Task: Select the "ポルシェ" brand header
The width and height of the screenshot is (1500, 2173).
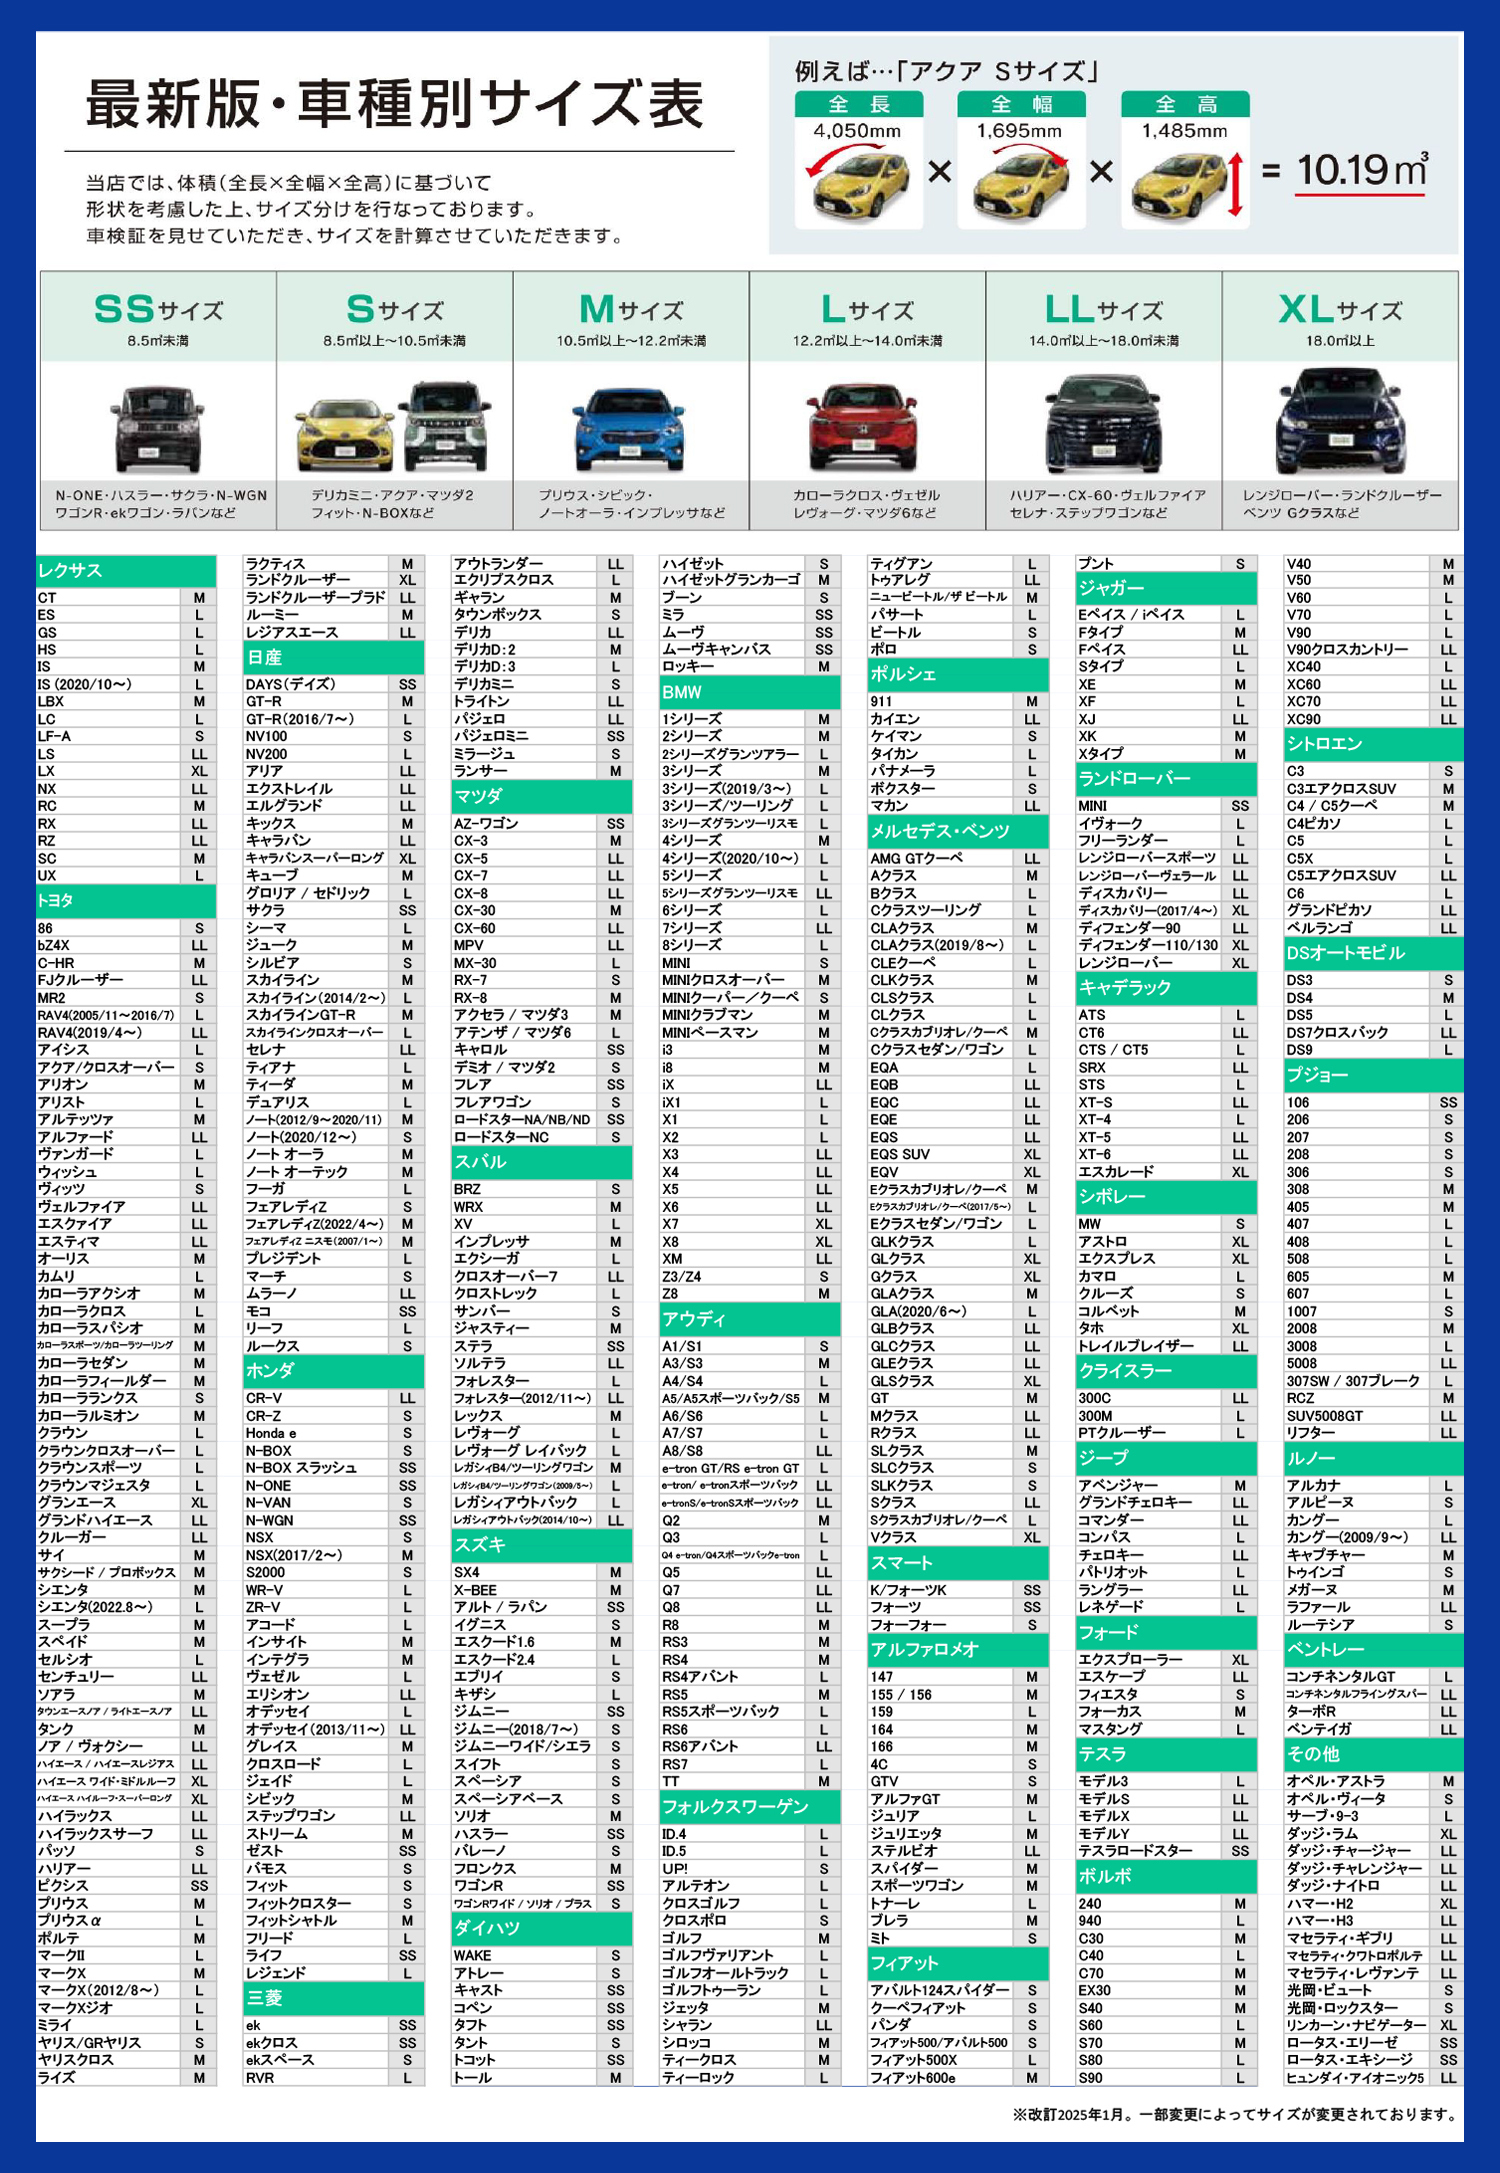Action: tap(958, 675)
